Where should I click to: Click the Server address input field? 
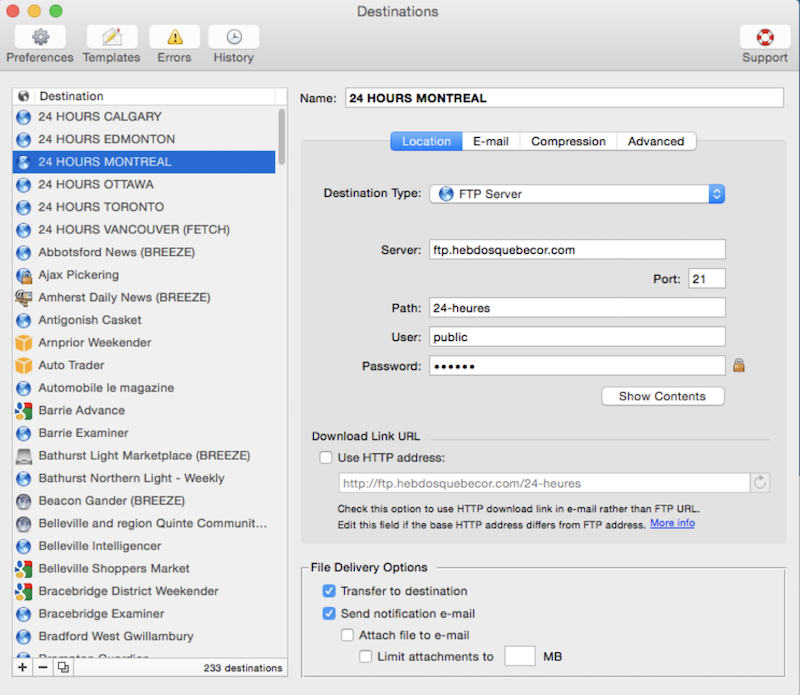coord(577,250)
